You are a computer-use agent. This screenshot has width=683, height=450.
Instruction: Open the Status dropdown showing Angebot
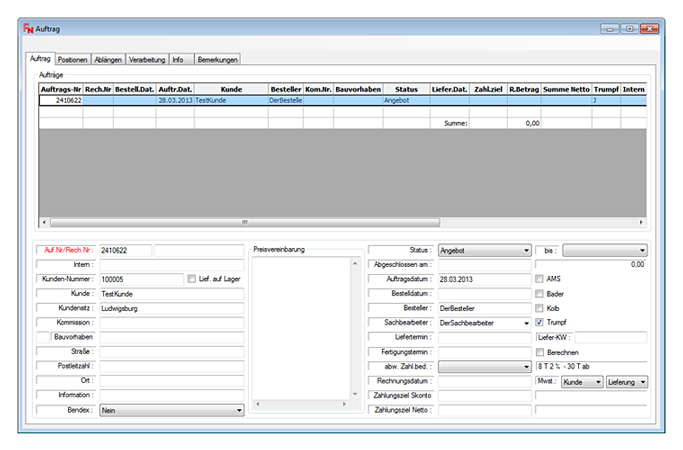[x=484, y=250]
